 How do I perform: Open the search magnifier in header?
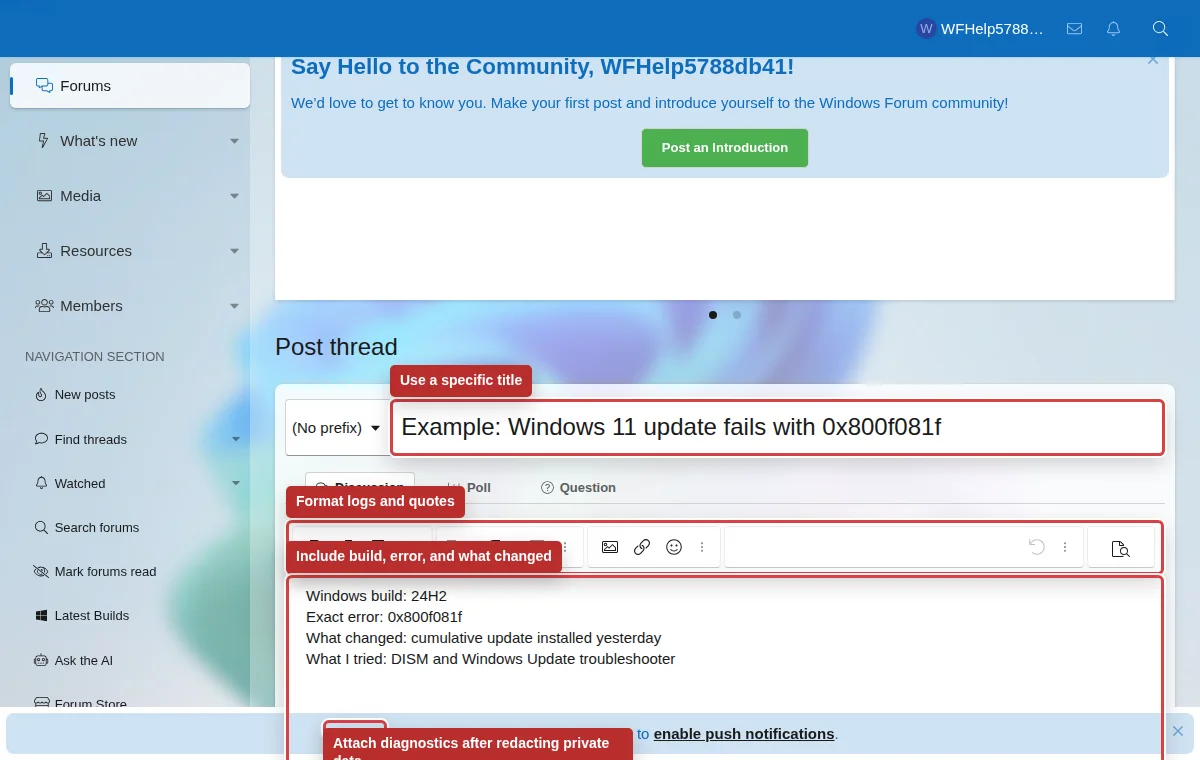click(x=1160, y=29)
